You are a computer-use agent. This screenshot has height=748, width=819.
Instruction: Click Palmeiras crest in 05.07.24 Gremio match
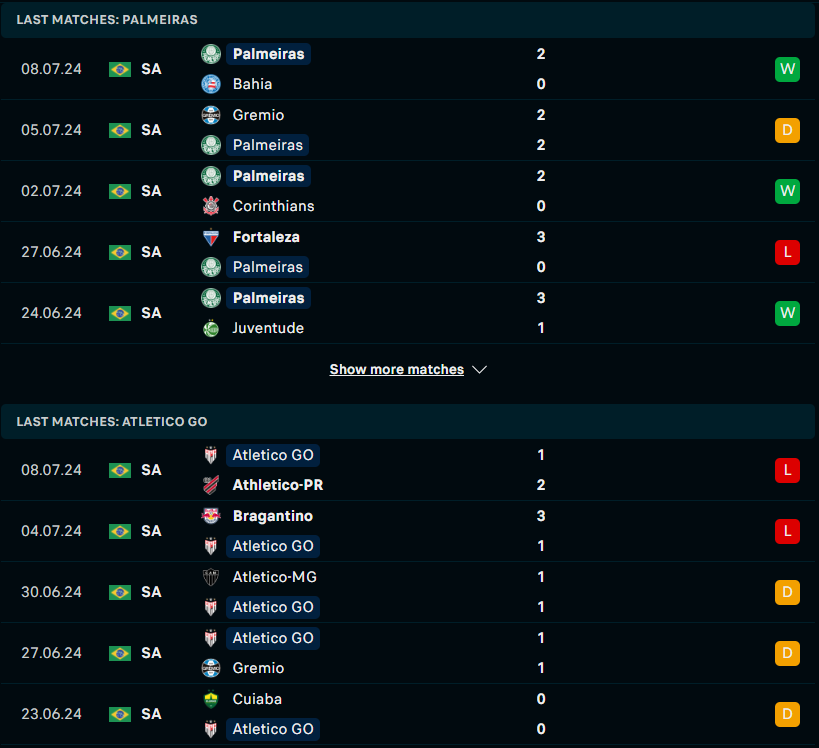point(211,145)
